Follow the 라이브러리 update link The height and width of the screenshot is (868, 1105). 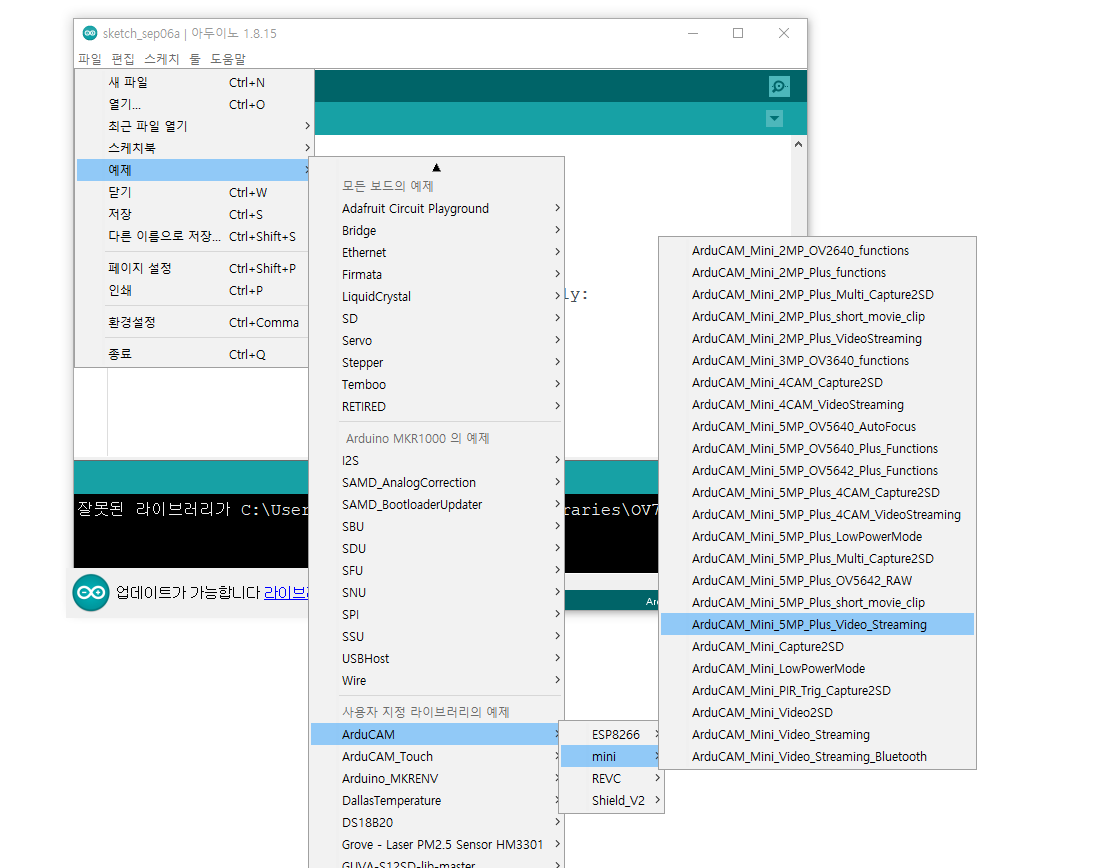click(x=286, y=593)
